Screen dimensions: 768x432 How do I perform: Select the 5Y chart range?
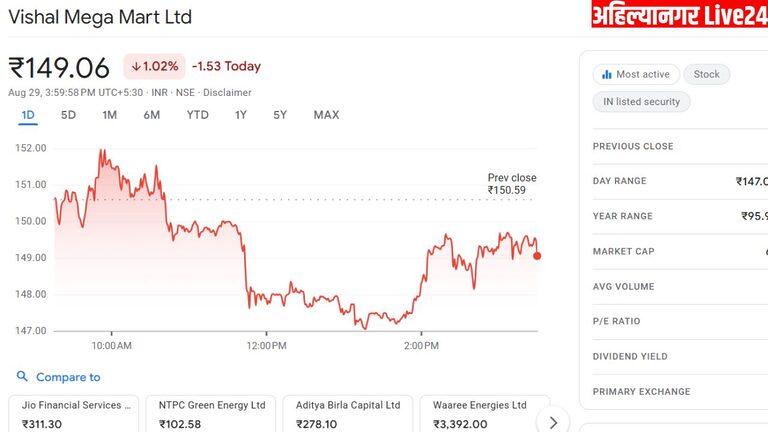[280, 115]
